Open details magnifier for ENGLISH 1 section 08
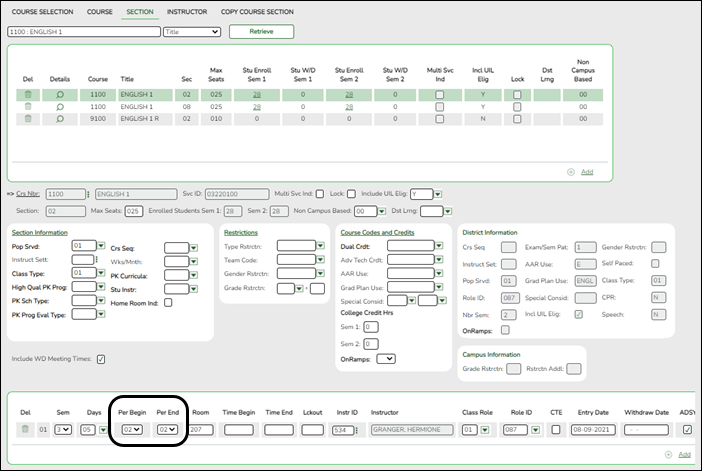The height and width of the screenshot is (471, 702). click(59, 106)
